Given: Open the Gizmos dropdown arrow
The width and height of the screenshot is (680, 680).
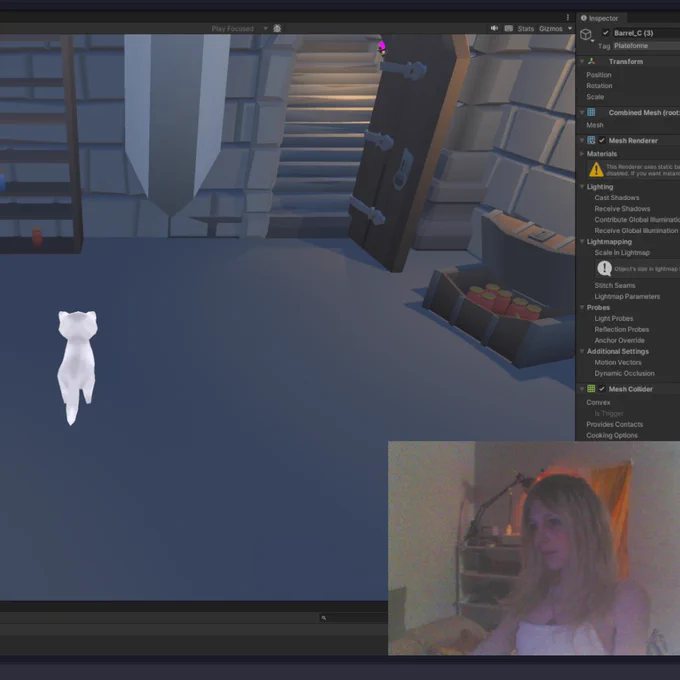Looking at the screenshot, I should pyautogui.click(x=570, y=29).
